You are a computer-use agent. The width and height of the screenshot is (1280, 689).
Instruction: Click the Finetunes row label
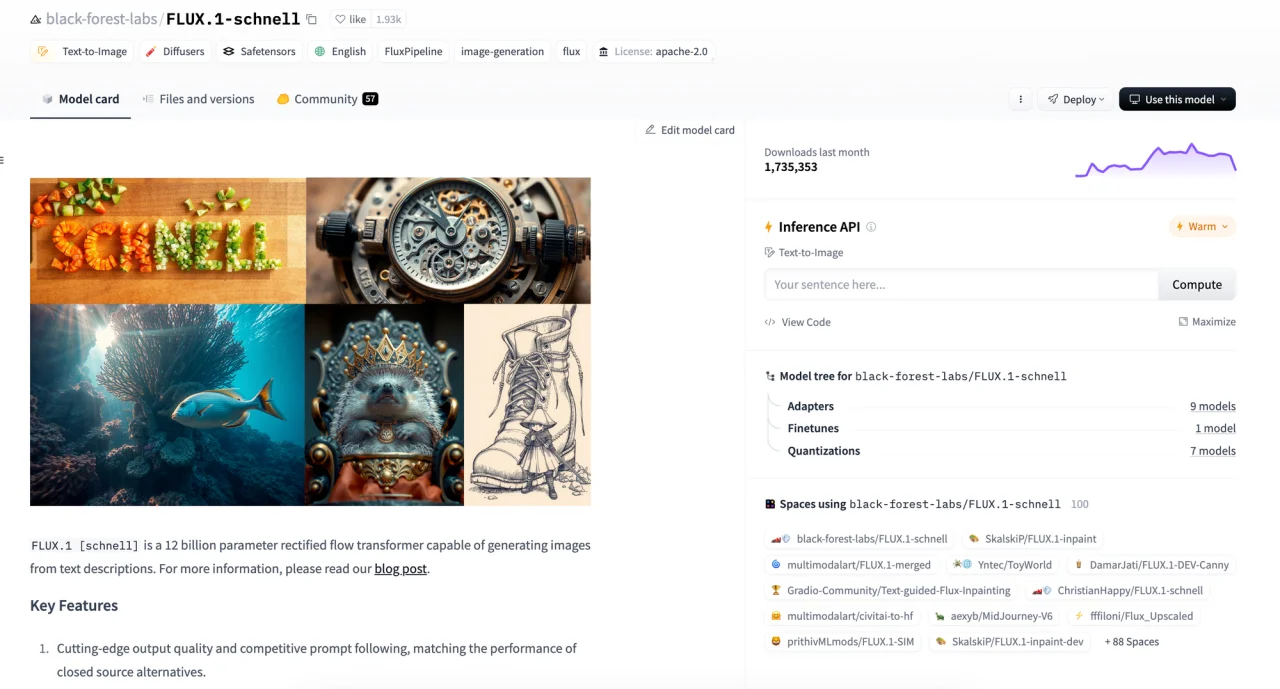click(x=813, y=428)
